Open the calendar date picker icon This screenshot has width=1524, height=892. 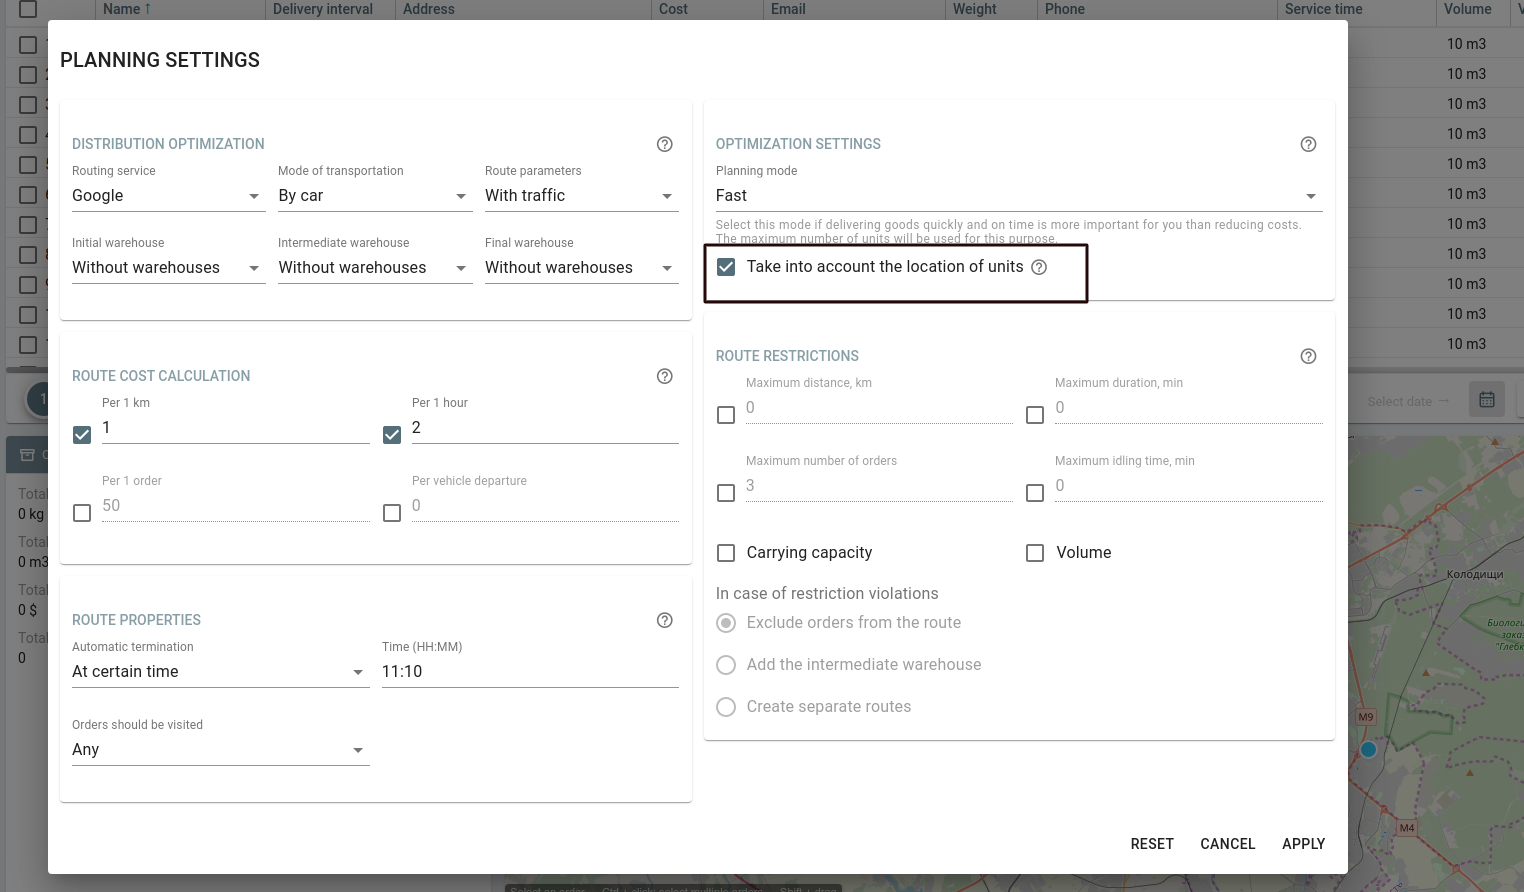pos(1486,400)
